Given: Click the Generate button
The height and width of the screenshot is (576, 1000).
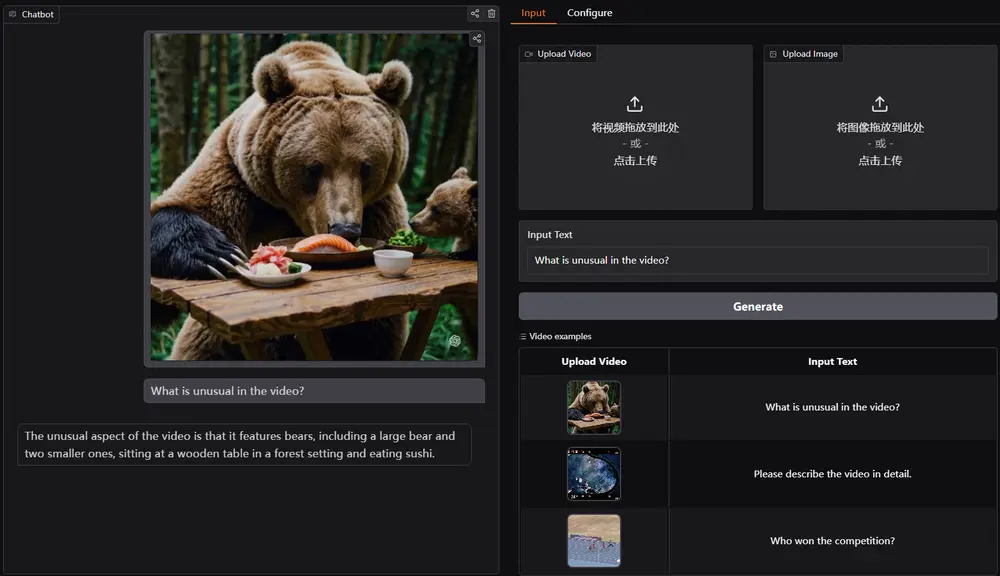Looking at the screenshot, I should click(x=758, y=306).
